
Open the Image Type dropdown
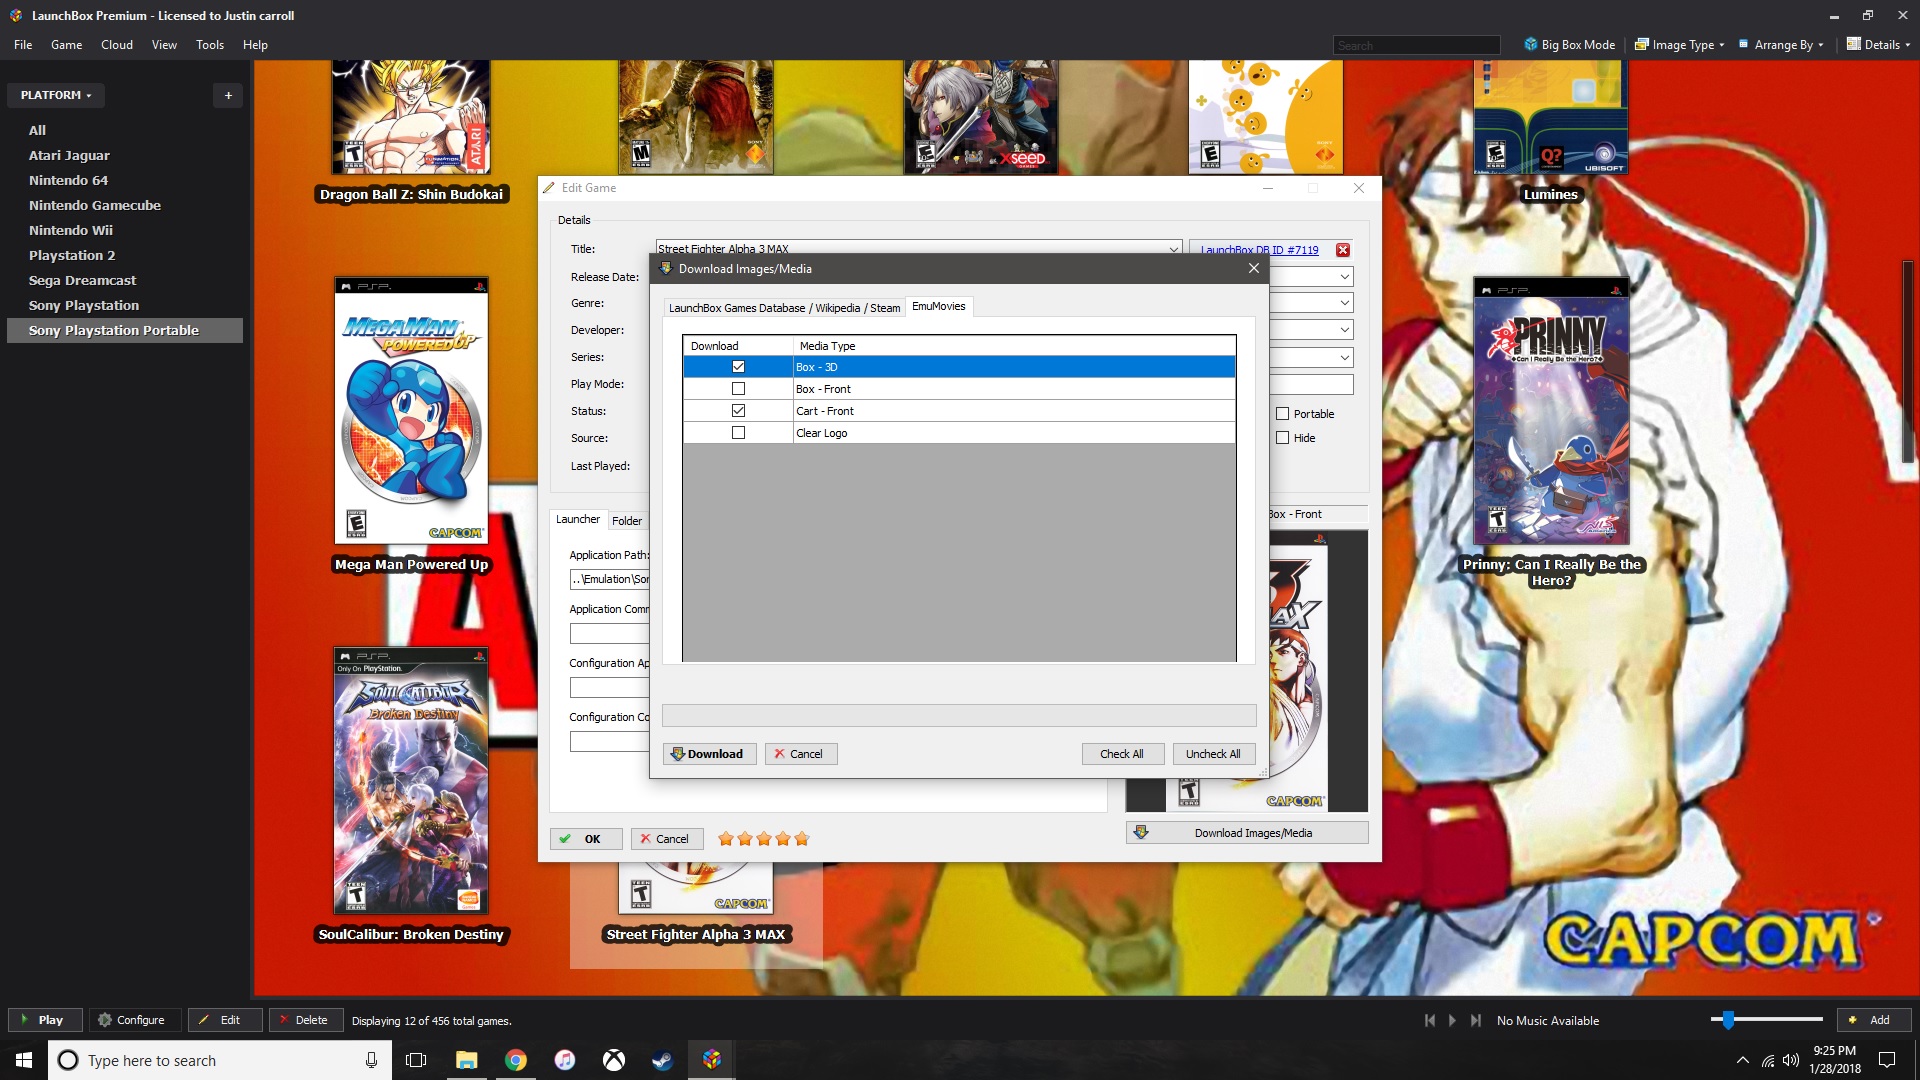(1680, 45)
